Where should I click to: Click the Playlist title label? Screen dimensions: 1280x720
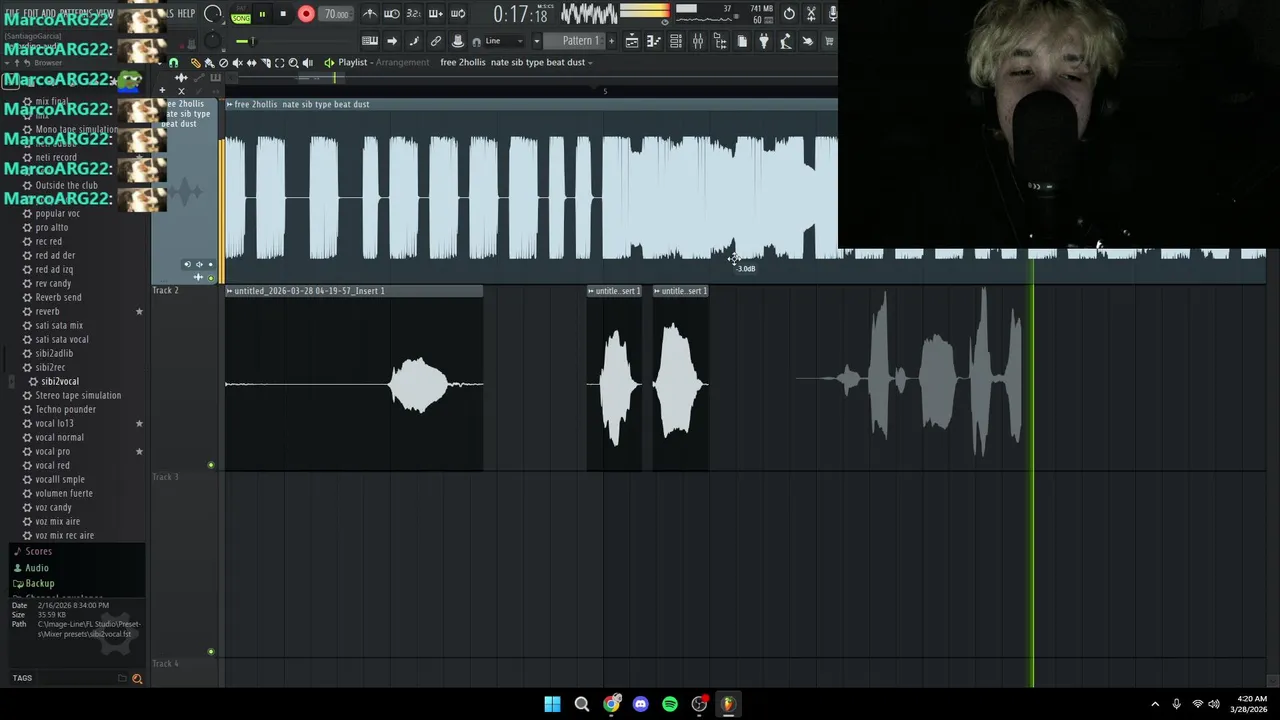[x=352, y=62]
